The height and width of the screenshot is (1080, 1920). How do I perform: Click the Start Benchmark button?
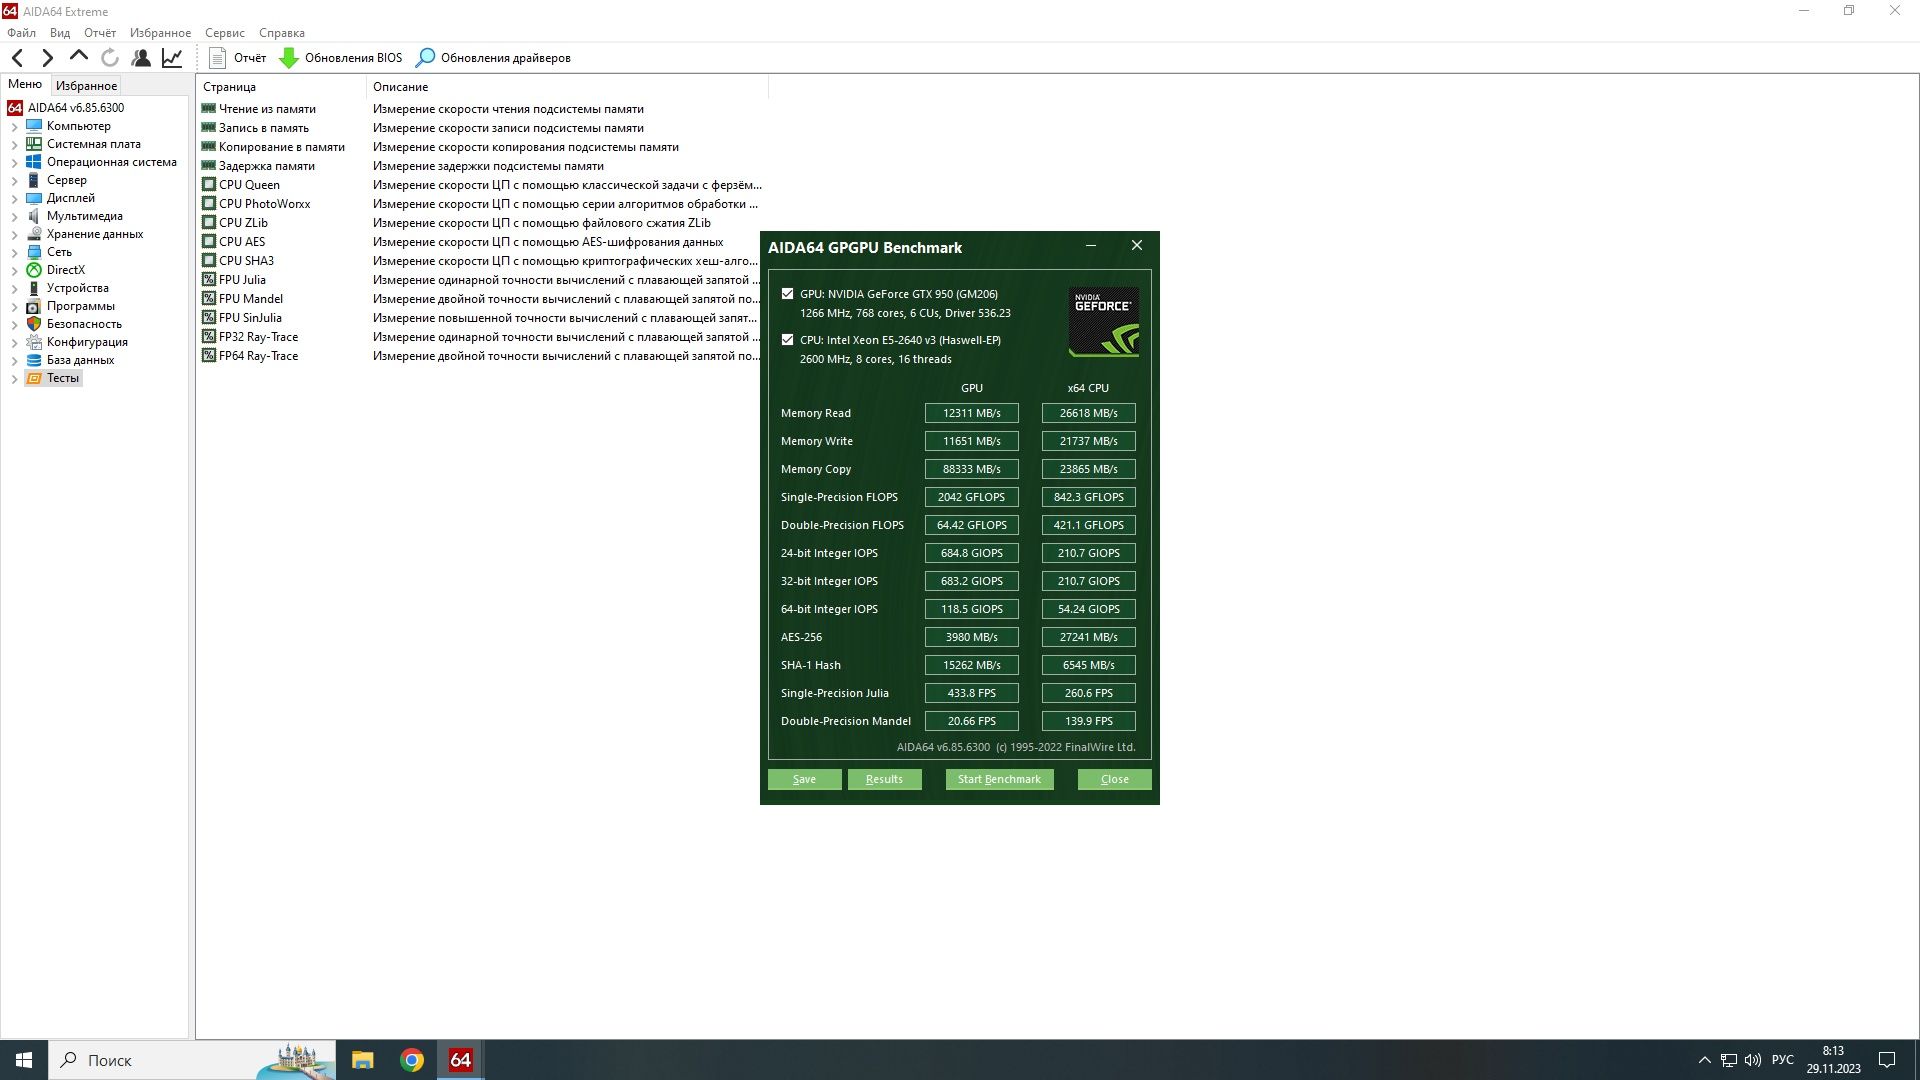coord(999,779)
